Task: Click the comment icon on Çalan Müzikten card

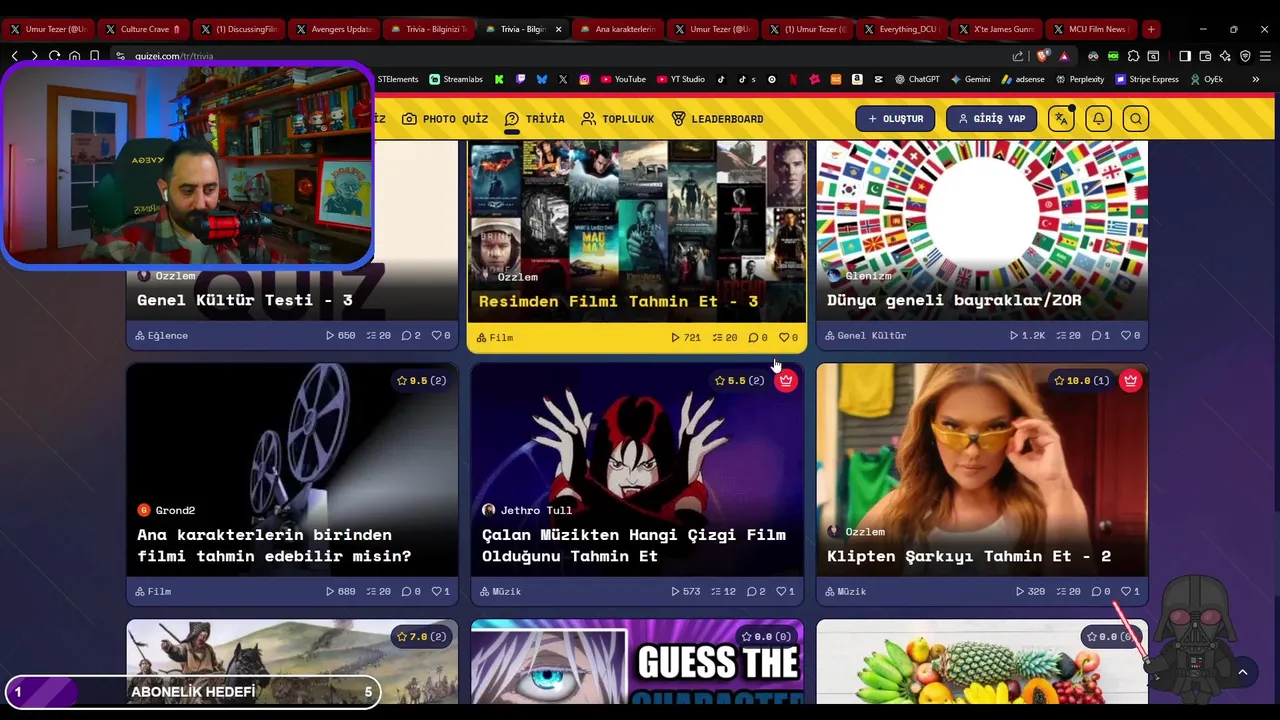Action: click(752, 592)
